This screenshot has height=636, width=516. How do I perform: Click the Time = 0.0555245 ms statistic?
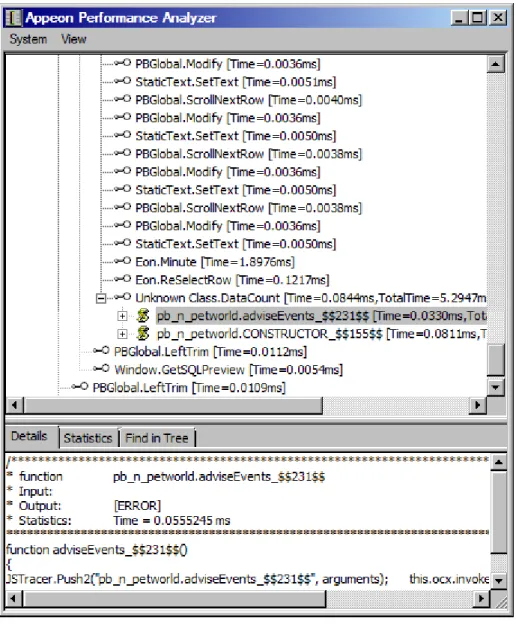point(172,520)
